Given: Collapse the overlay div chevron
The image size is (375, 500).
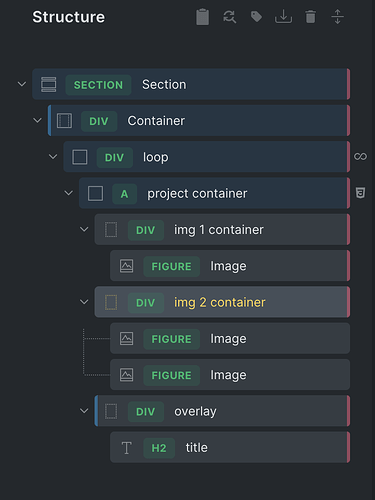Looking at the screenshot, I should pyautogui.click(x=84, y=411).
